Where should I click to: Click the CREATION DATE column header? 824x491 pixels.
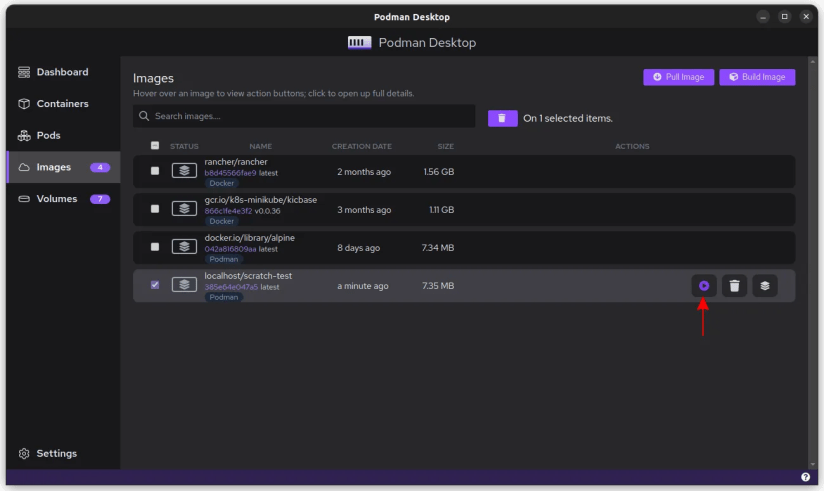pyautogui.click(x=362, y=146)
